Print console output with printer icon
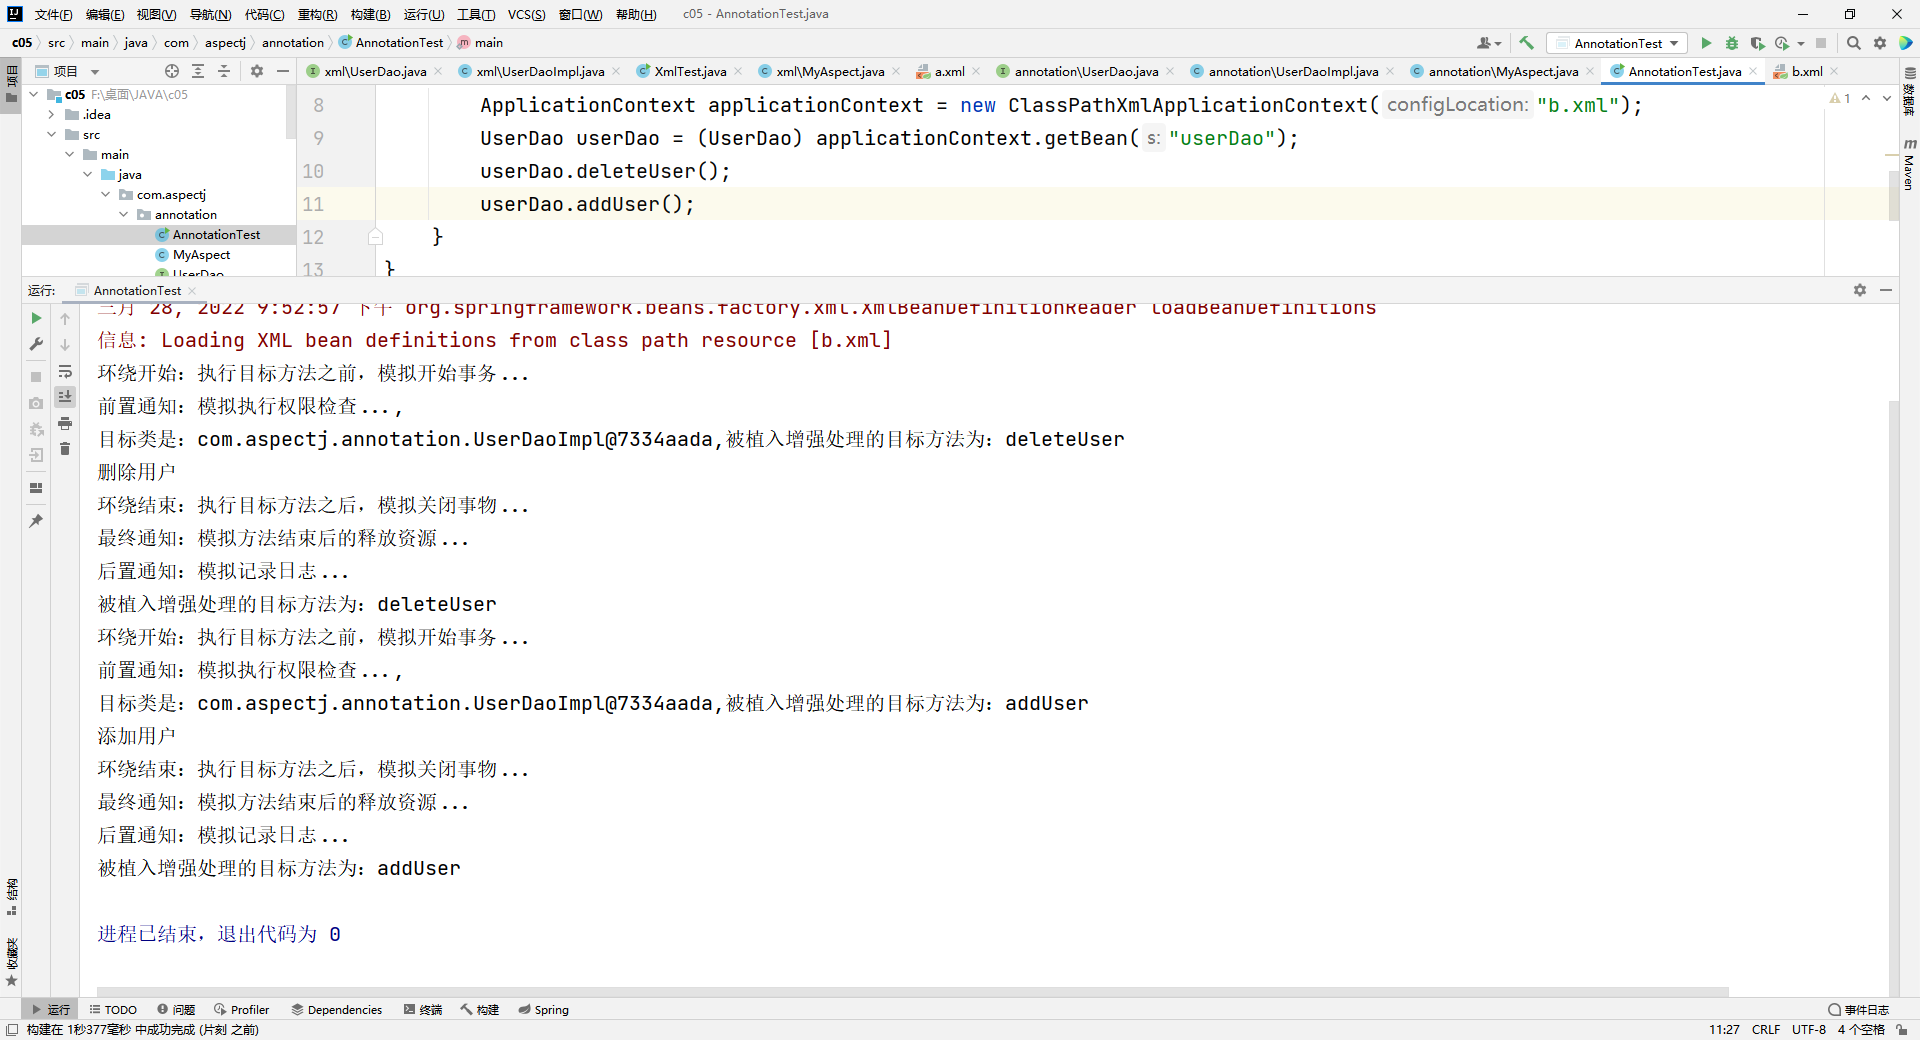The width and height of the screenshot is (1920, 1040). pos(65,423)
